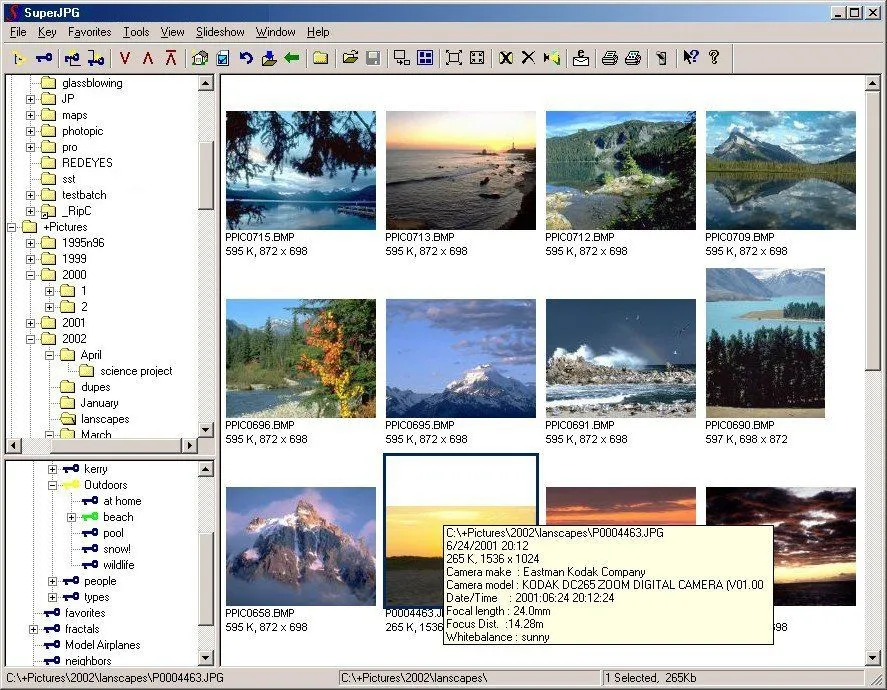This screenshot has height=690, width=887.
Task: Select the snow! key in the key panel
Action: (x=116, y=548)
